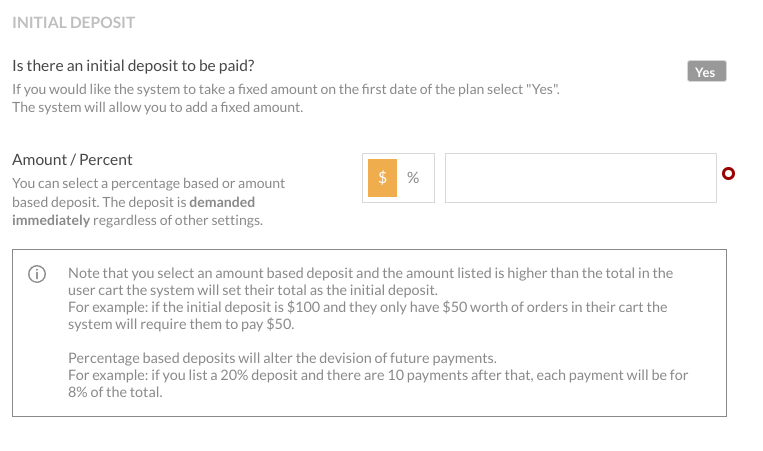The image size is (763, 451).
Task: Click the bold "demanded immediately" text
Action: (x=133, y=211)
